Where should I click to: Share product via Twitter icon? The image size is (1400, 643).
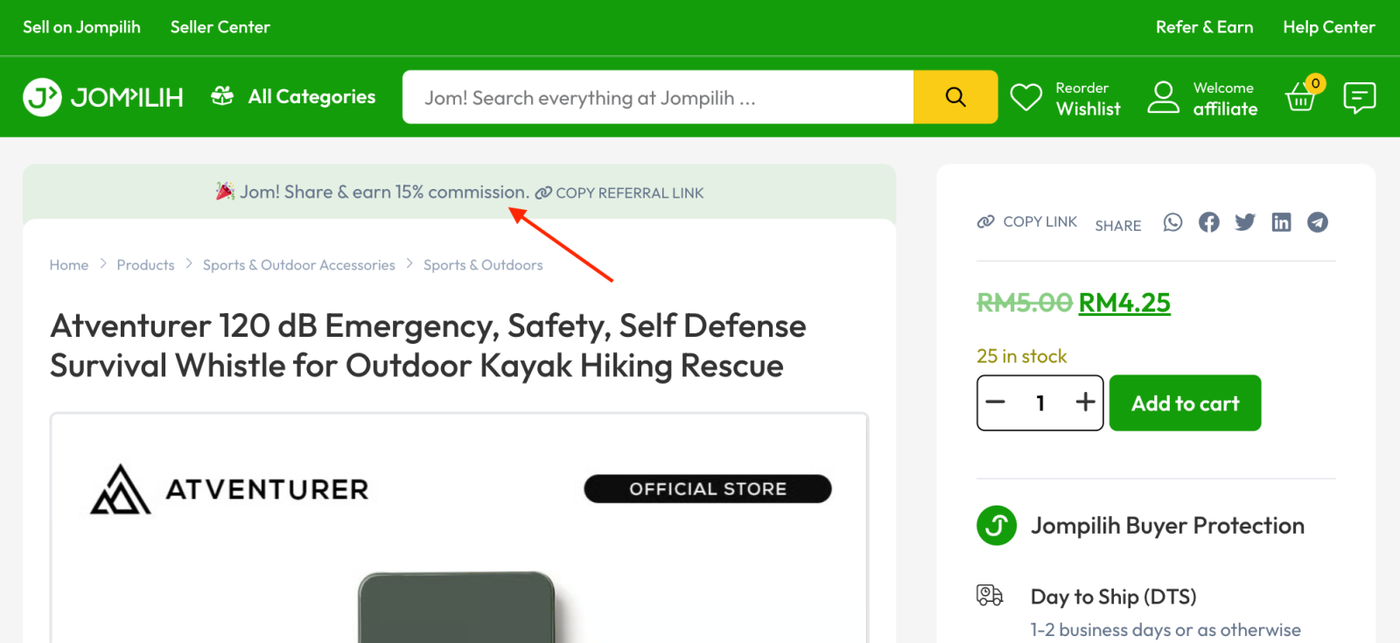coord(1245,222)
